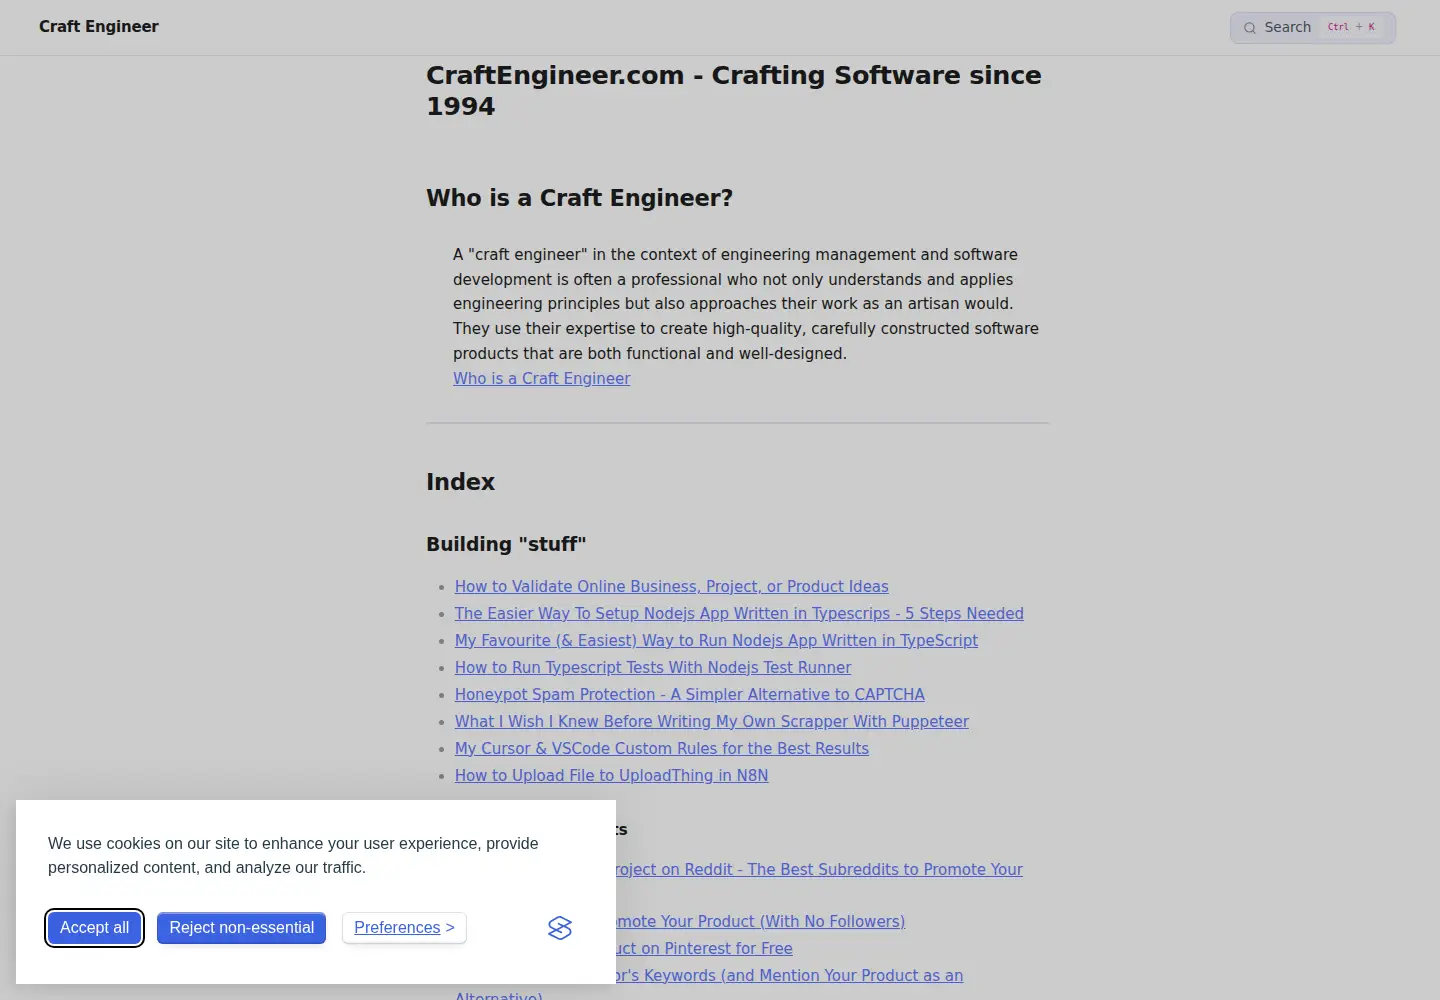The image size is (1440, 1000).
Task: Click the "Index" heading
Action: pos(460,482)
